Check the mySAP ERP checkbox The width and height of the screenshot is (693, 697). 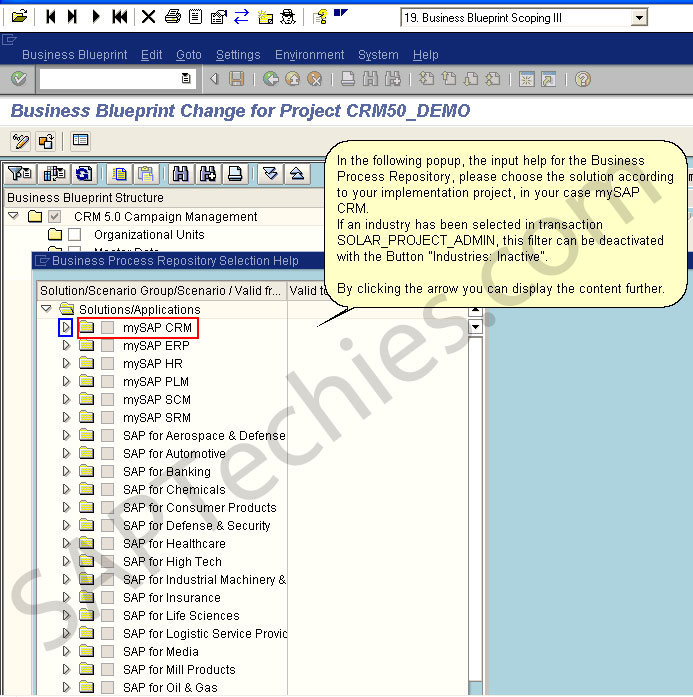point(107,345)
